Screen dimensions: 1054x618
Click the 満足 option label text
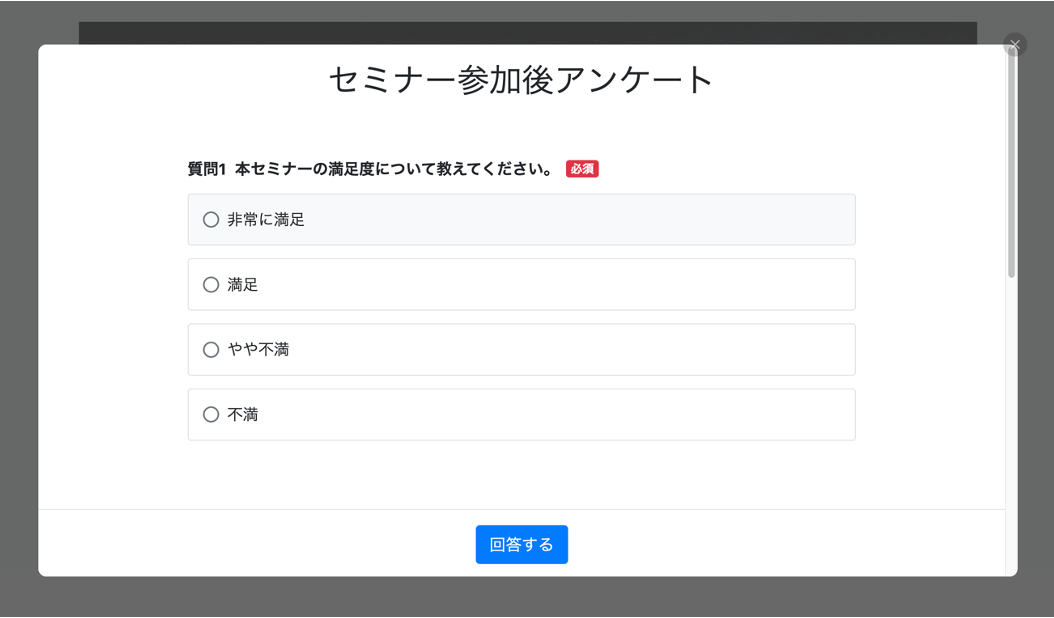point(243,285)
